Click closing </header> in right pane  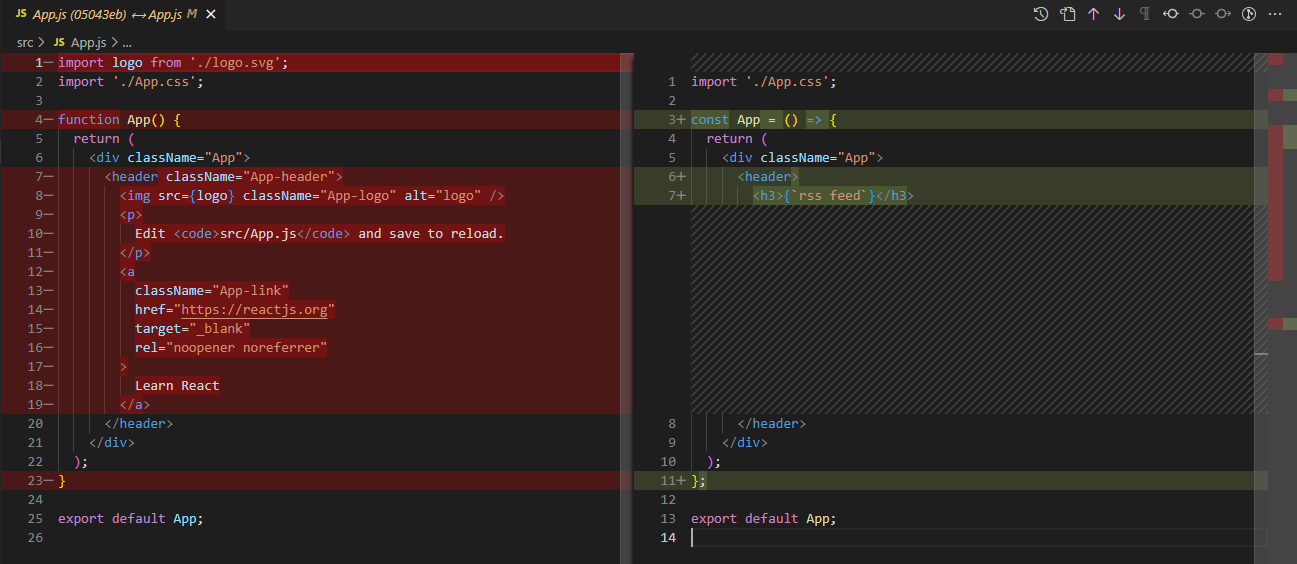[771, 423]
